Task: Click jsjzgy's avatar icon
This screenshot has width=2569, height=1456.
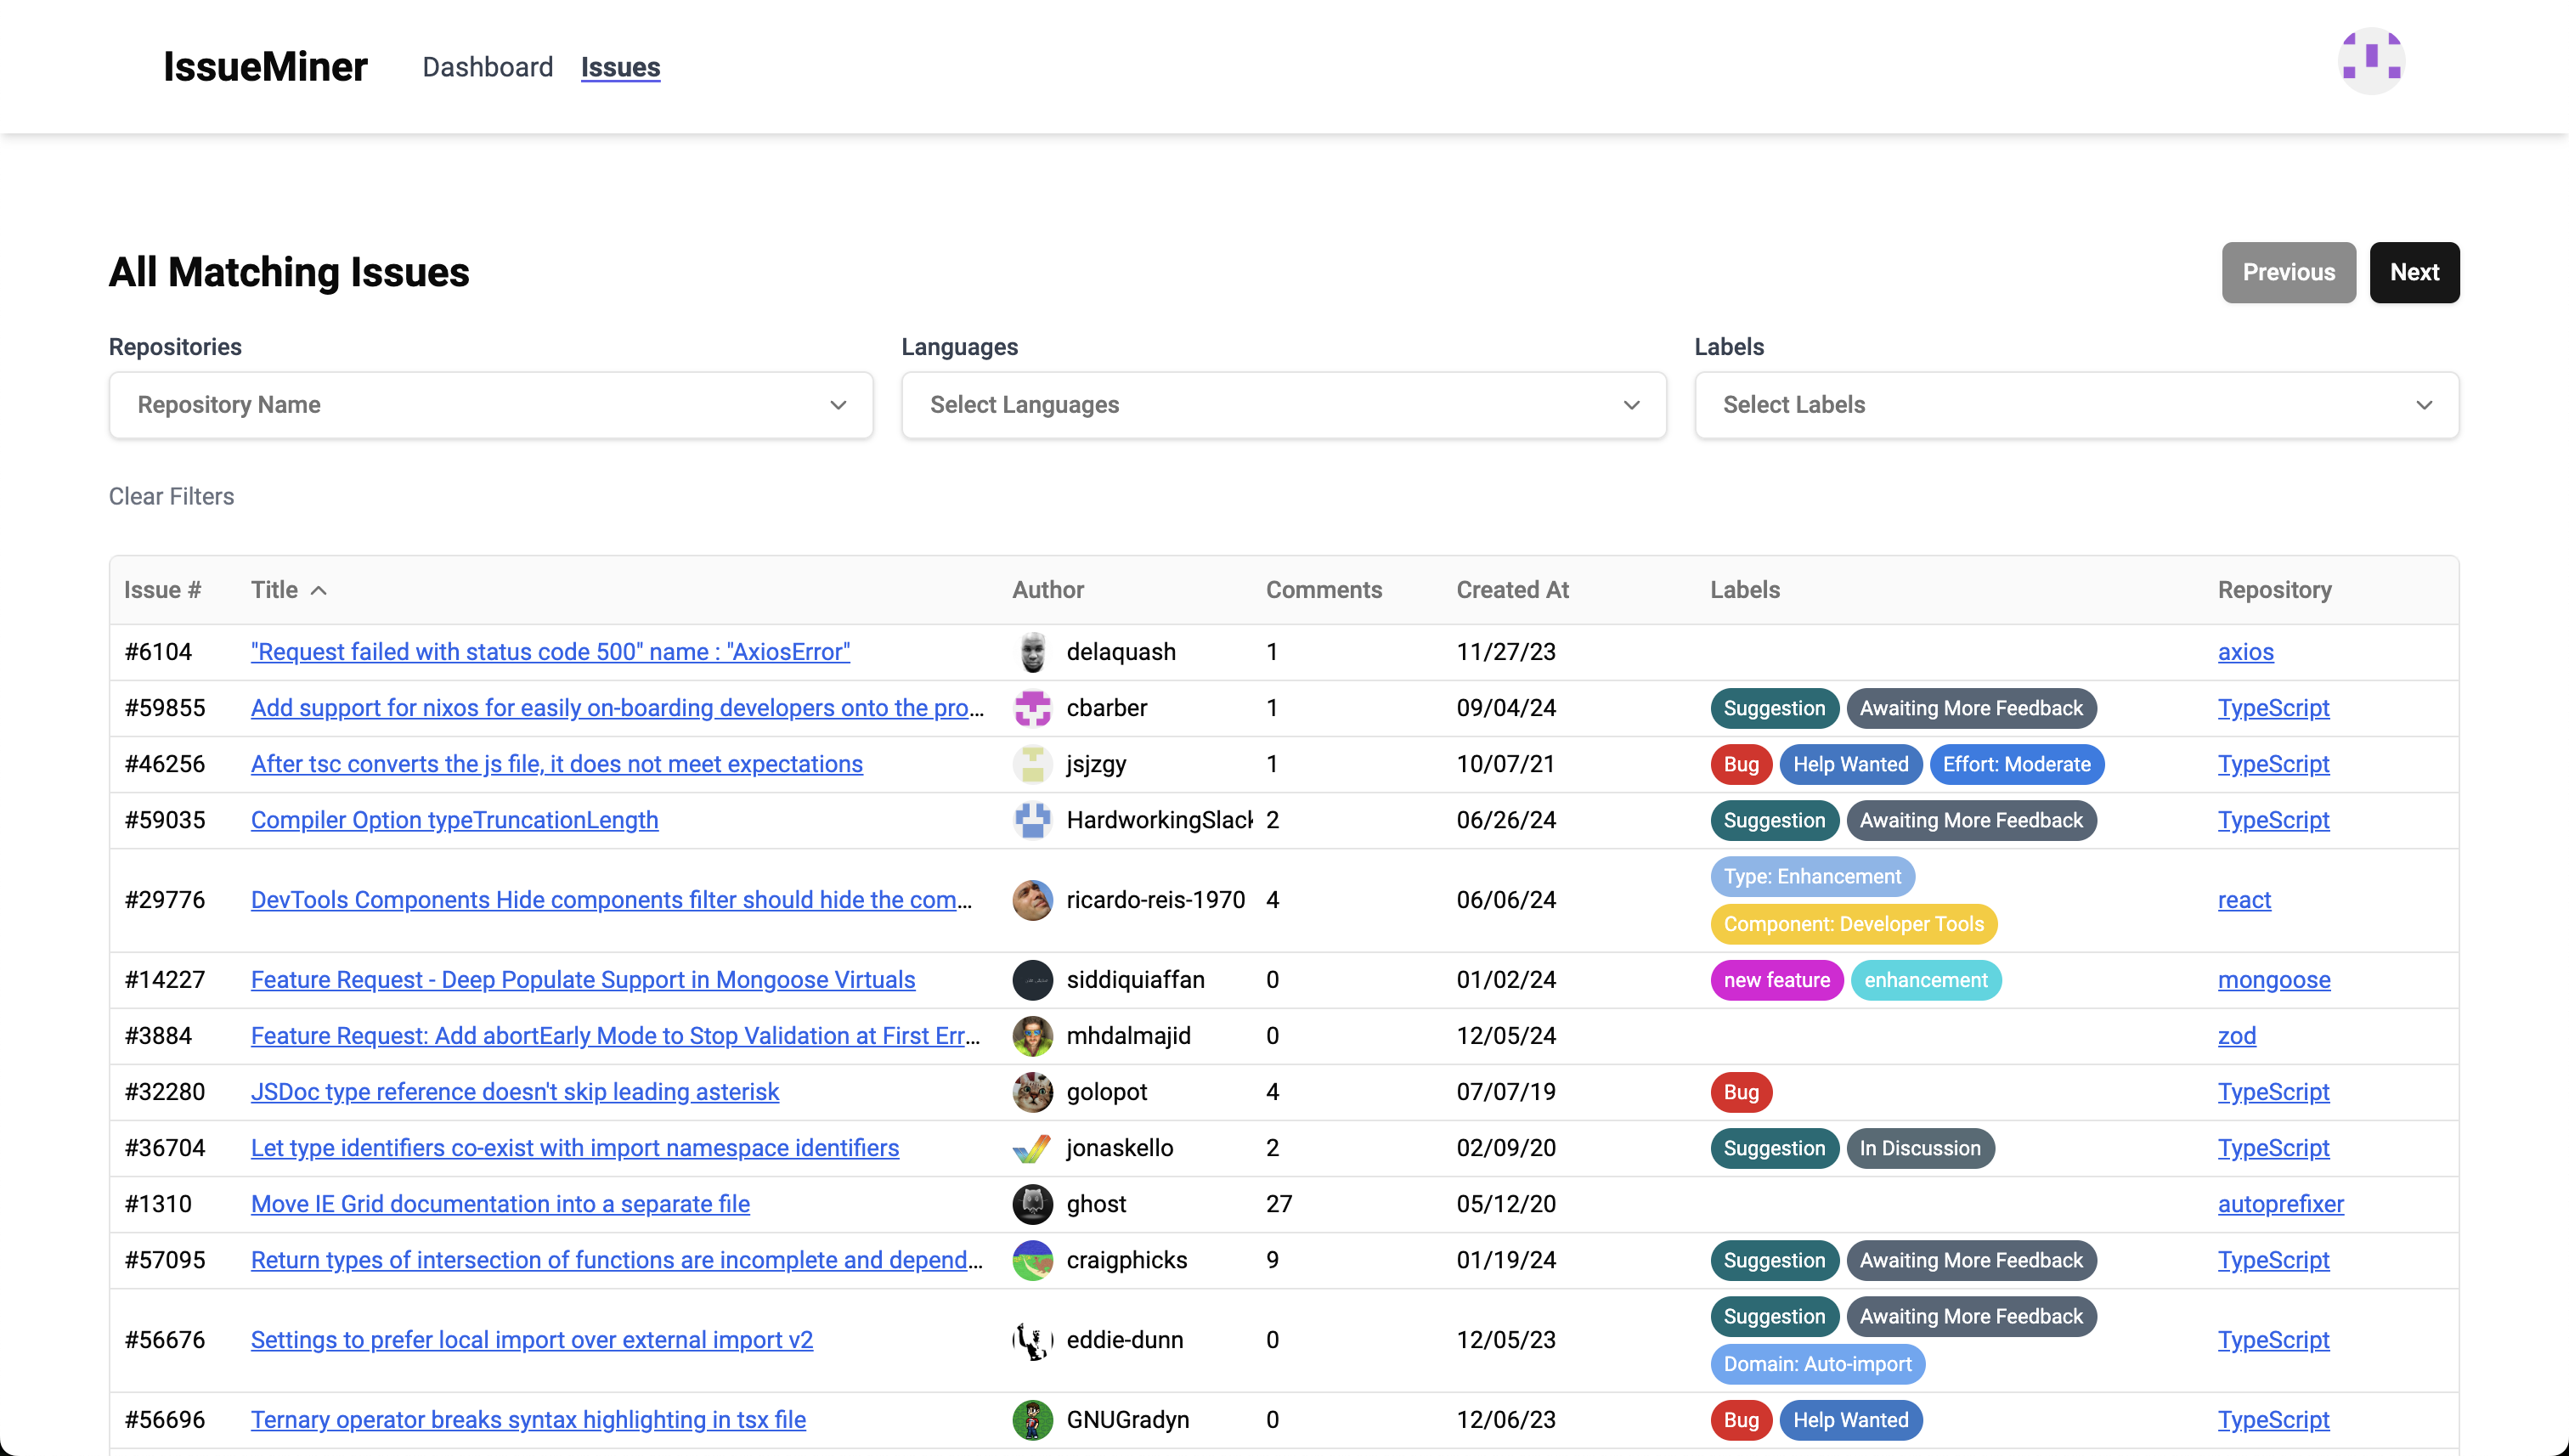Action: 1032,764
